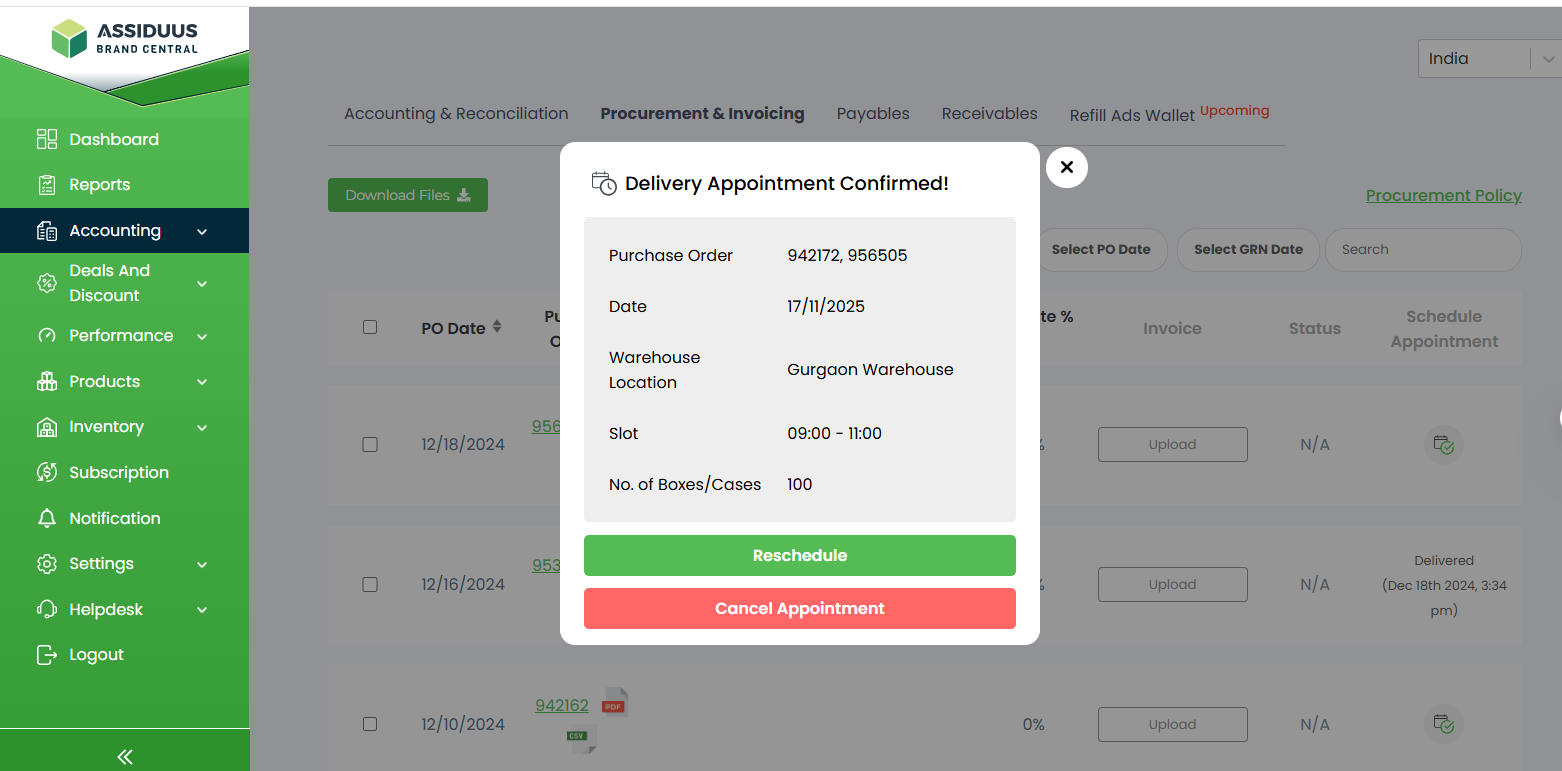Click the Logout icon in sidebar
This screenshot has height=771, width=1562.
[47, 655]
